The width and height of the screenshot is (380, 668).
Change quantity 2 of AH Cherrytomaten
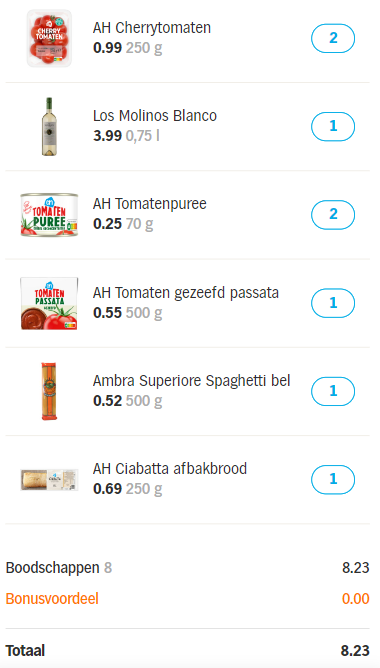tap(333, 38)
